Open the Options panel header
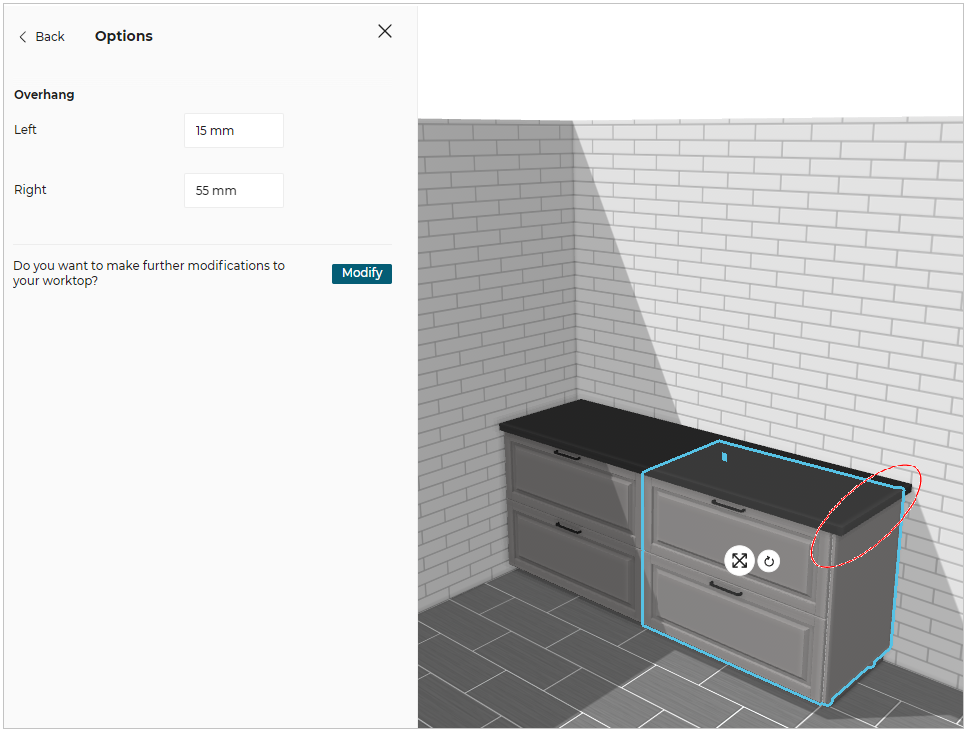 click(123, 35)
